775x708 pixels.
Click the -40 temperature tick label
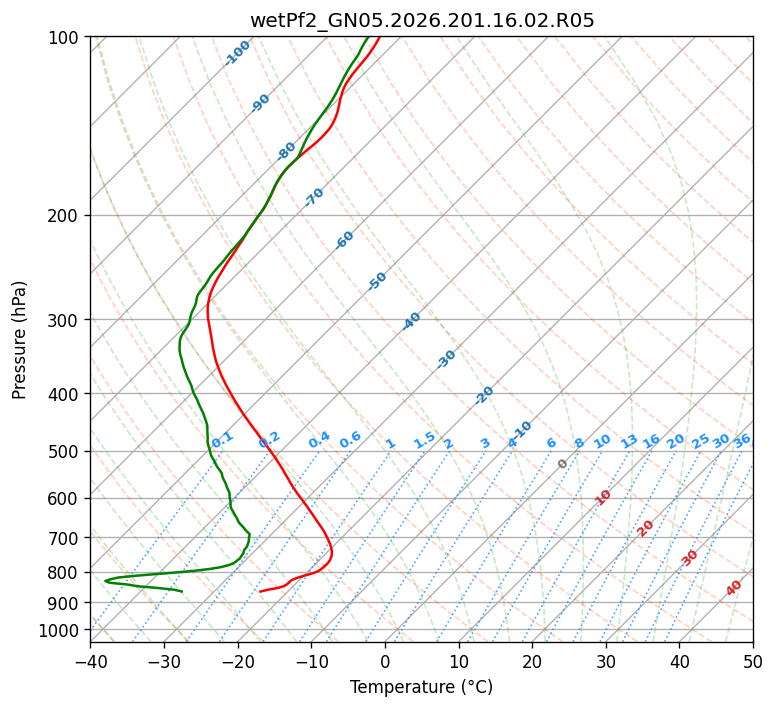[90, 661]
